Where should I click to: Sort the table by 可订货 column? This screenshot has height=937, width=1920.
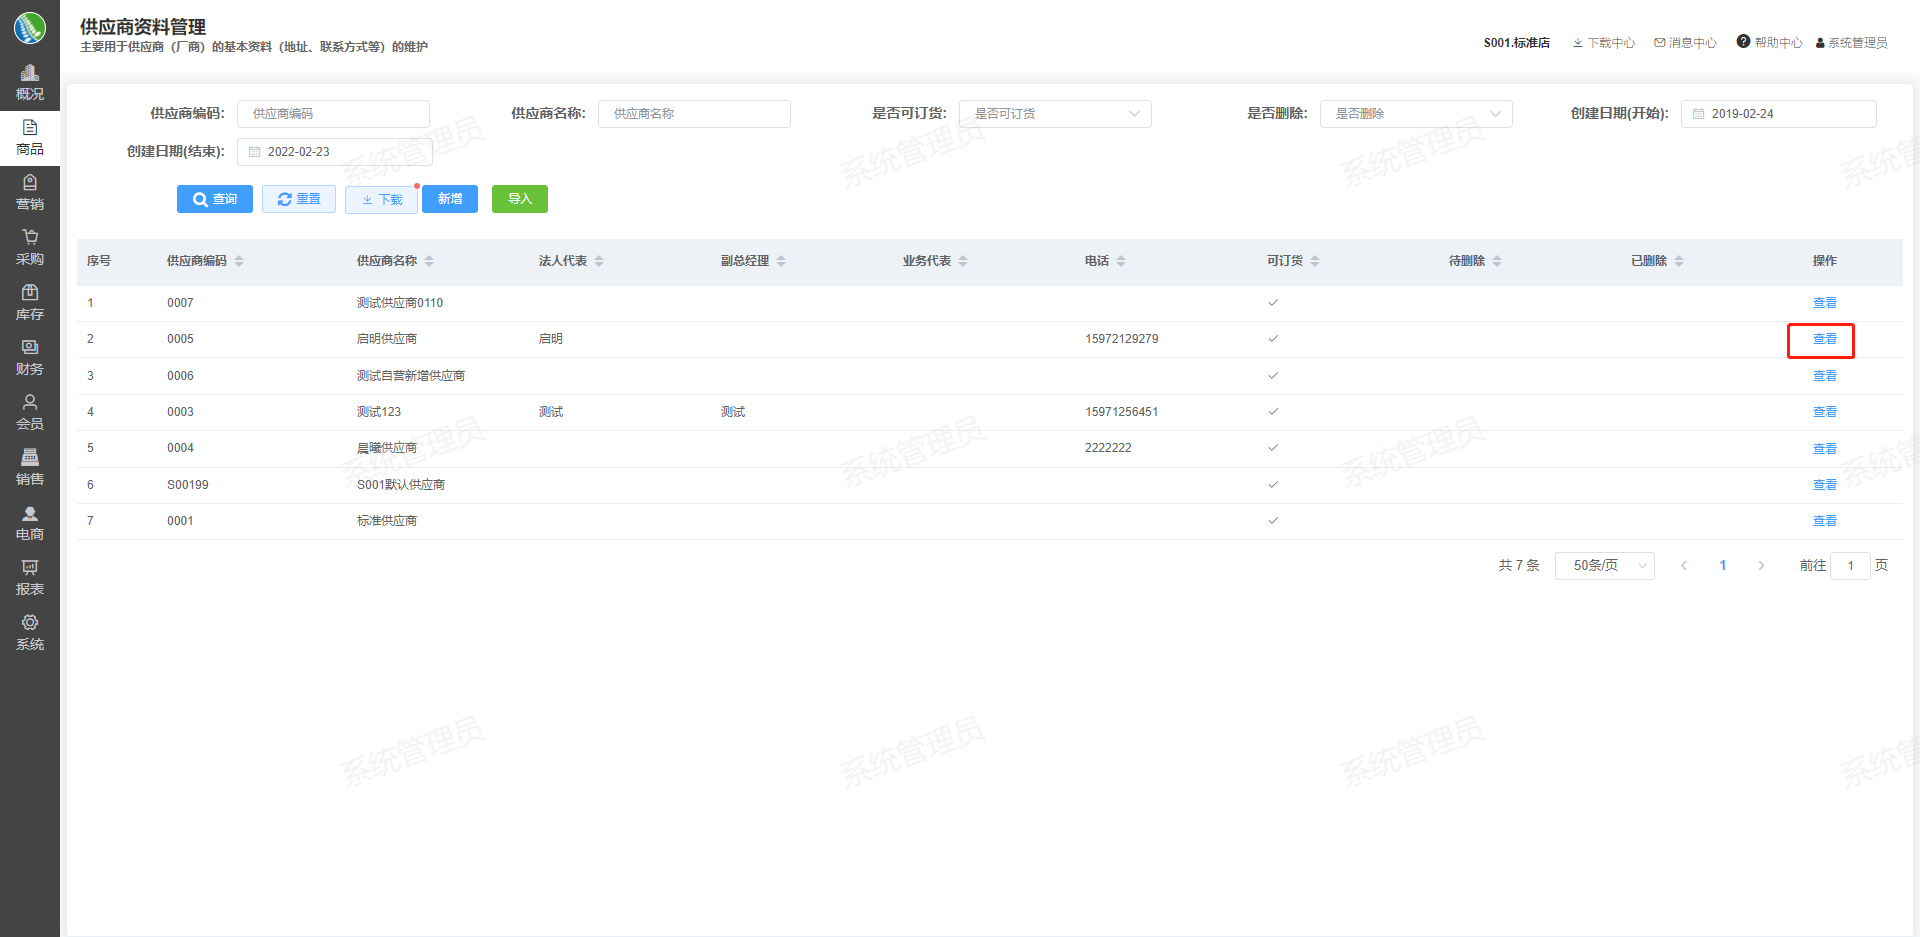coord(1315,261)
